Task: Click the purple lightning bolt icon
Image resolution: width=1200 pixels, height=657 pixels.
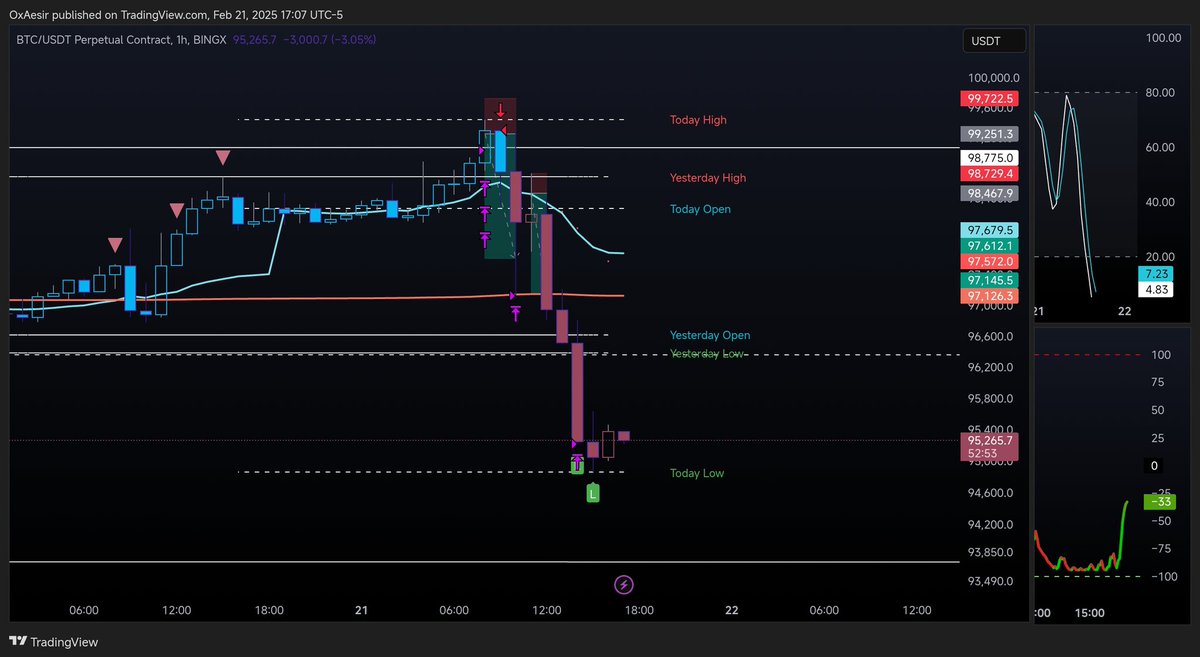Action: coord(624,584)
